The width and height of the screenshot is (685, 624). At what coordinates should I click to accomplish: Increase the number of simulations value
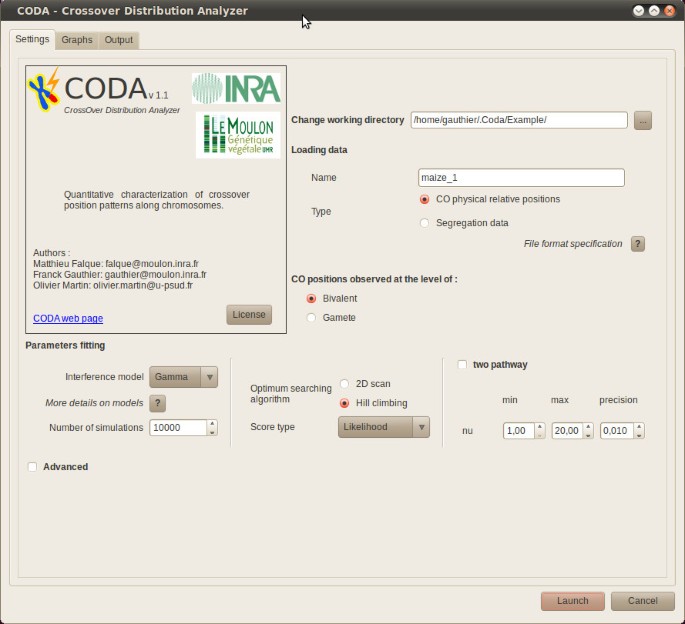(x=212, y=423)
